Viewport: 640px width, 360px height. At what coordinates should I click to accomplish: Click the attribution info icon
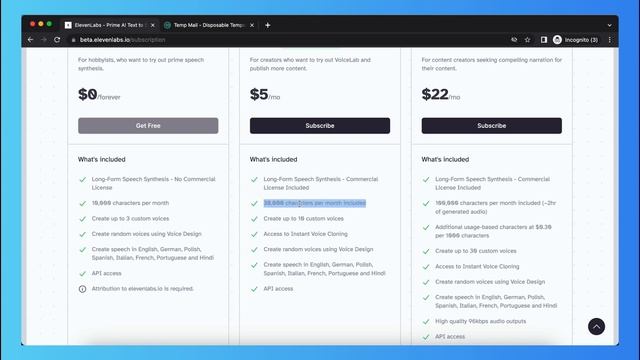tap(82, 289)
